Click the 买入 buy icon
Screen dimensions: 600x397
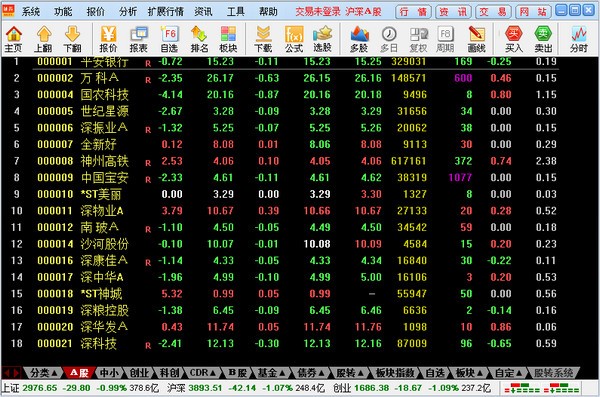[514, 39]
